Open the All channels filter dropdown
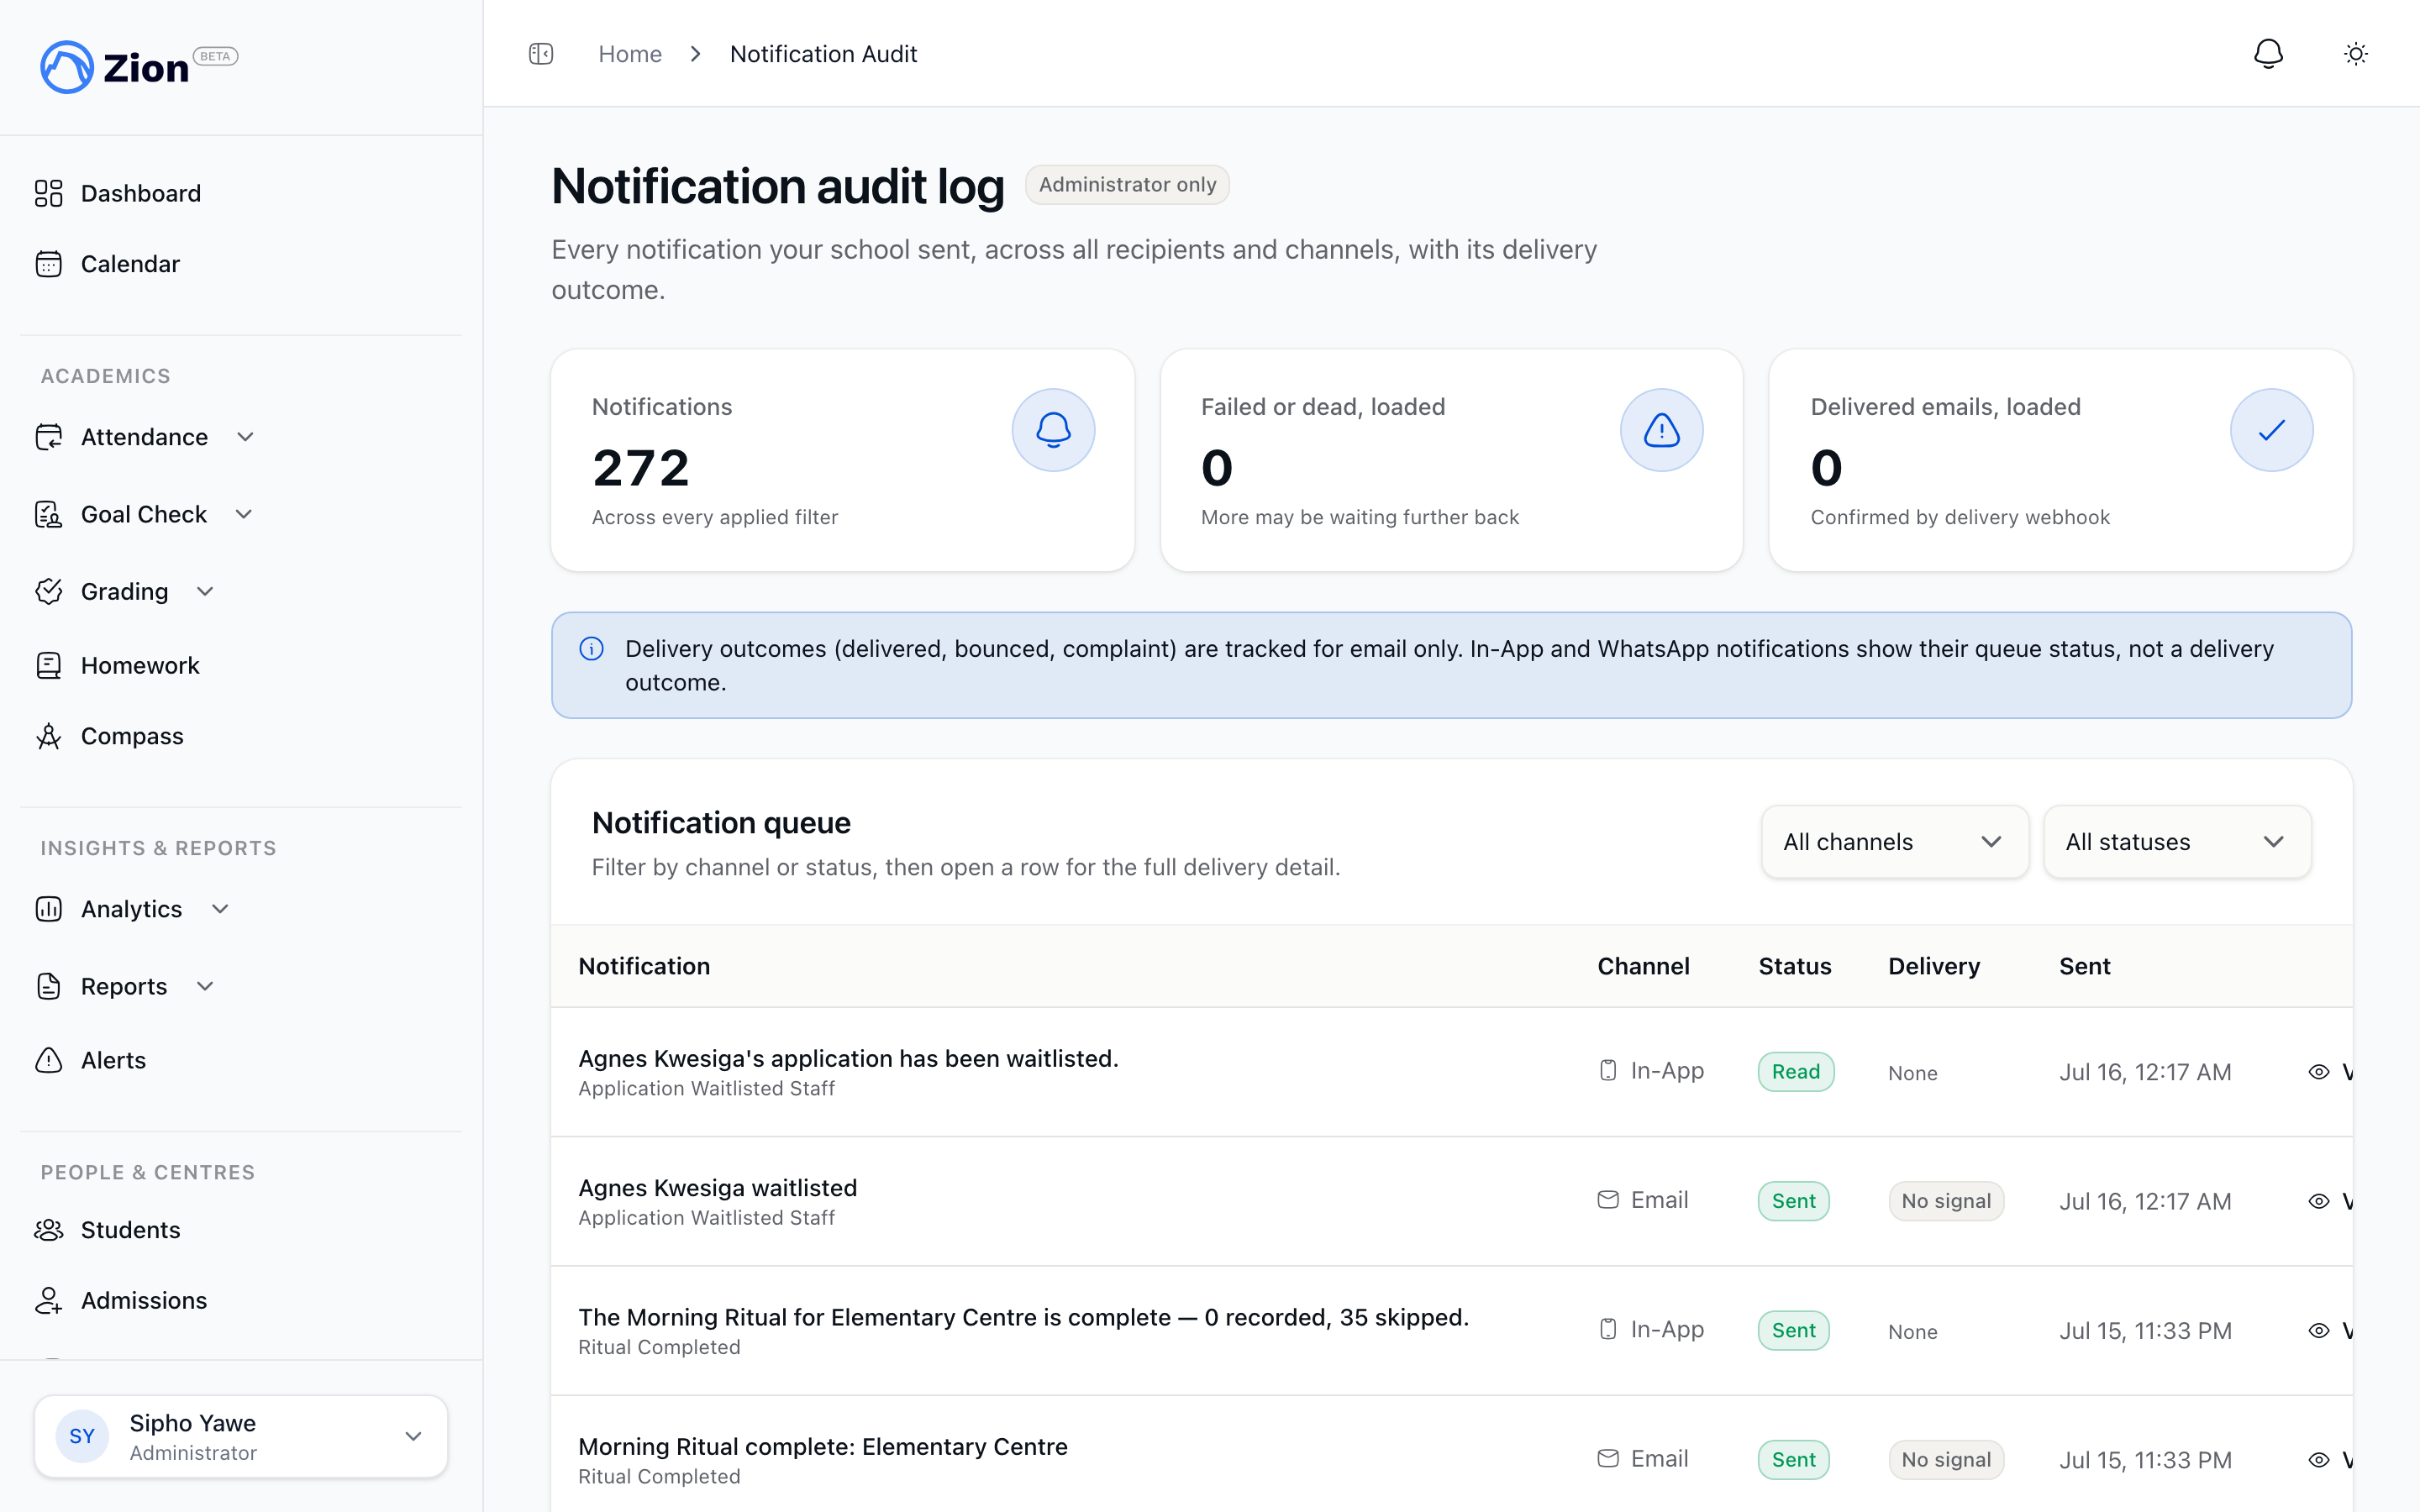 tap(1894, 842)
